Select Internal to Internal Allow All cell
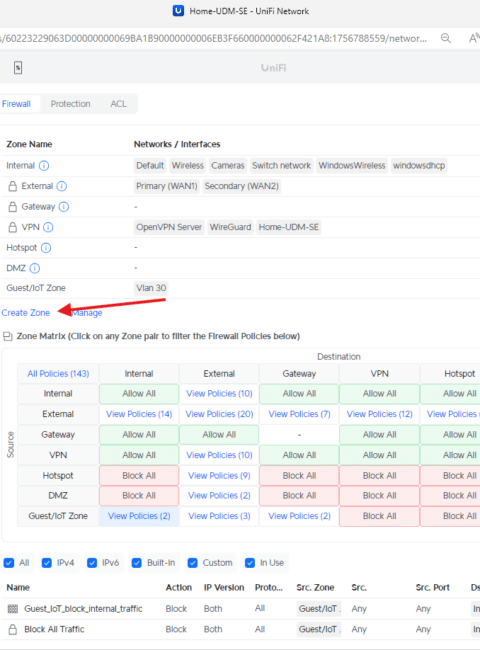 (x=139, y=393)
